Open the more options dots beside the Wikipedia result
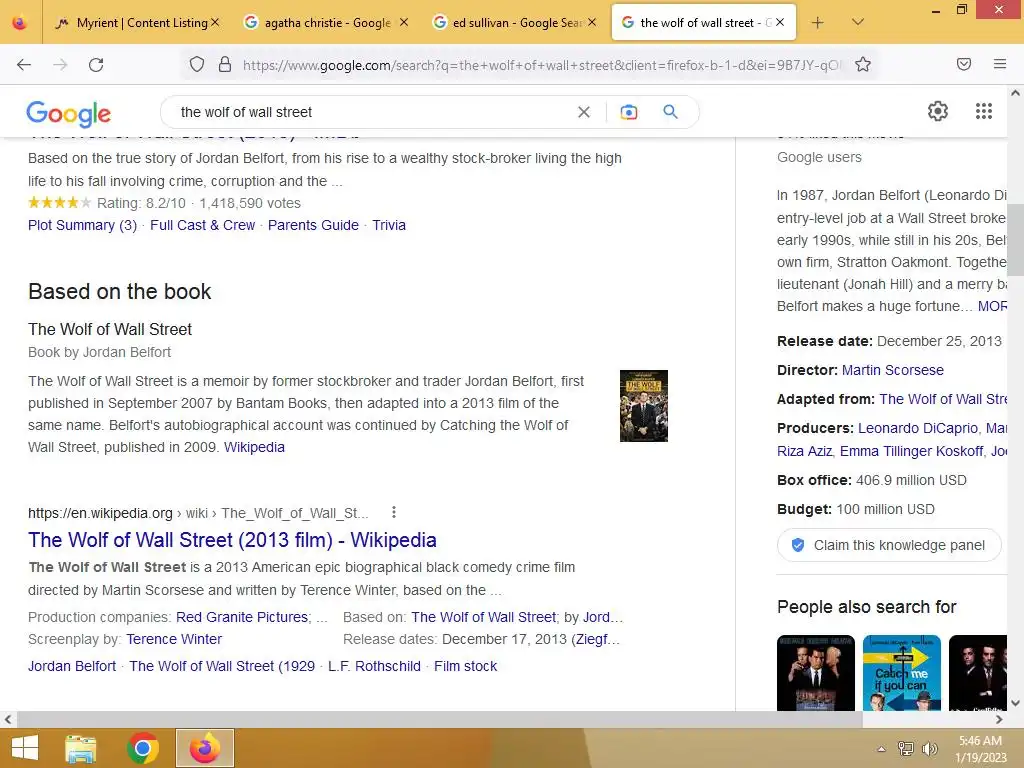 393,513
